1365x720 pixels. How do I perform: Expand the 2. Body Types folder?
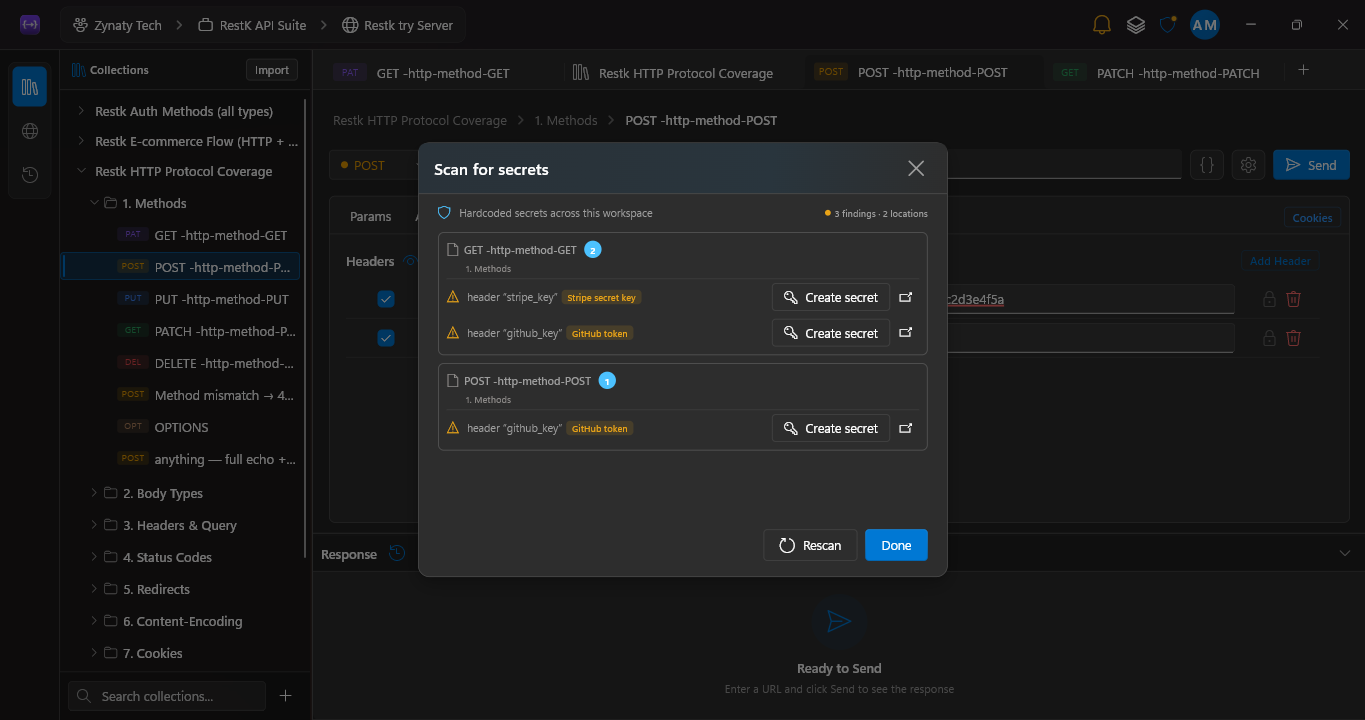click(94, 493)
